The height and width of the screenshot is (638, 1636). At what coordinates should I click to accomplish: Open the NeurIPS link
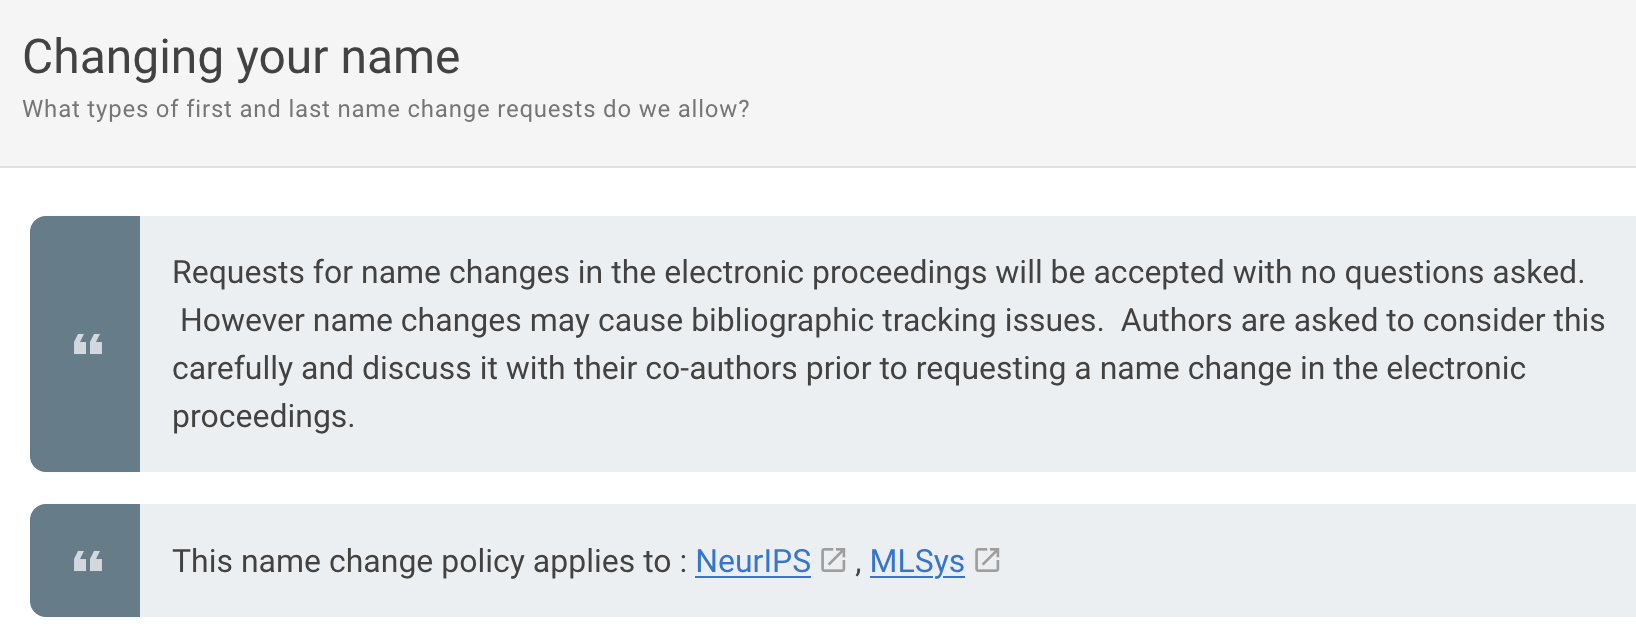coord(753,561)
